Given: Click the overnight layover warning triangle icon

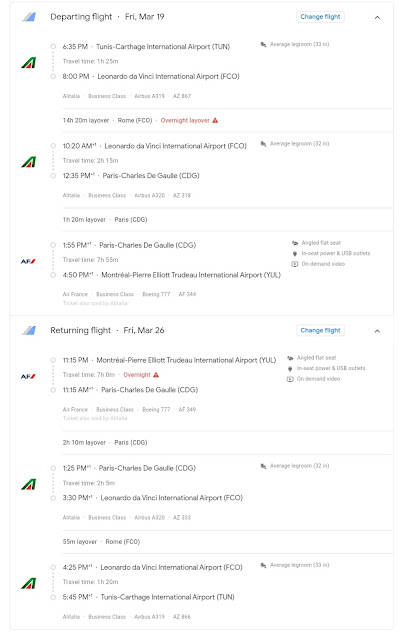Looking at the screenshot, I should pos(215,120).
